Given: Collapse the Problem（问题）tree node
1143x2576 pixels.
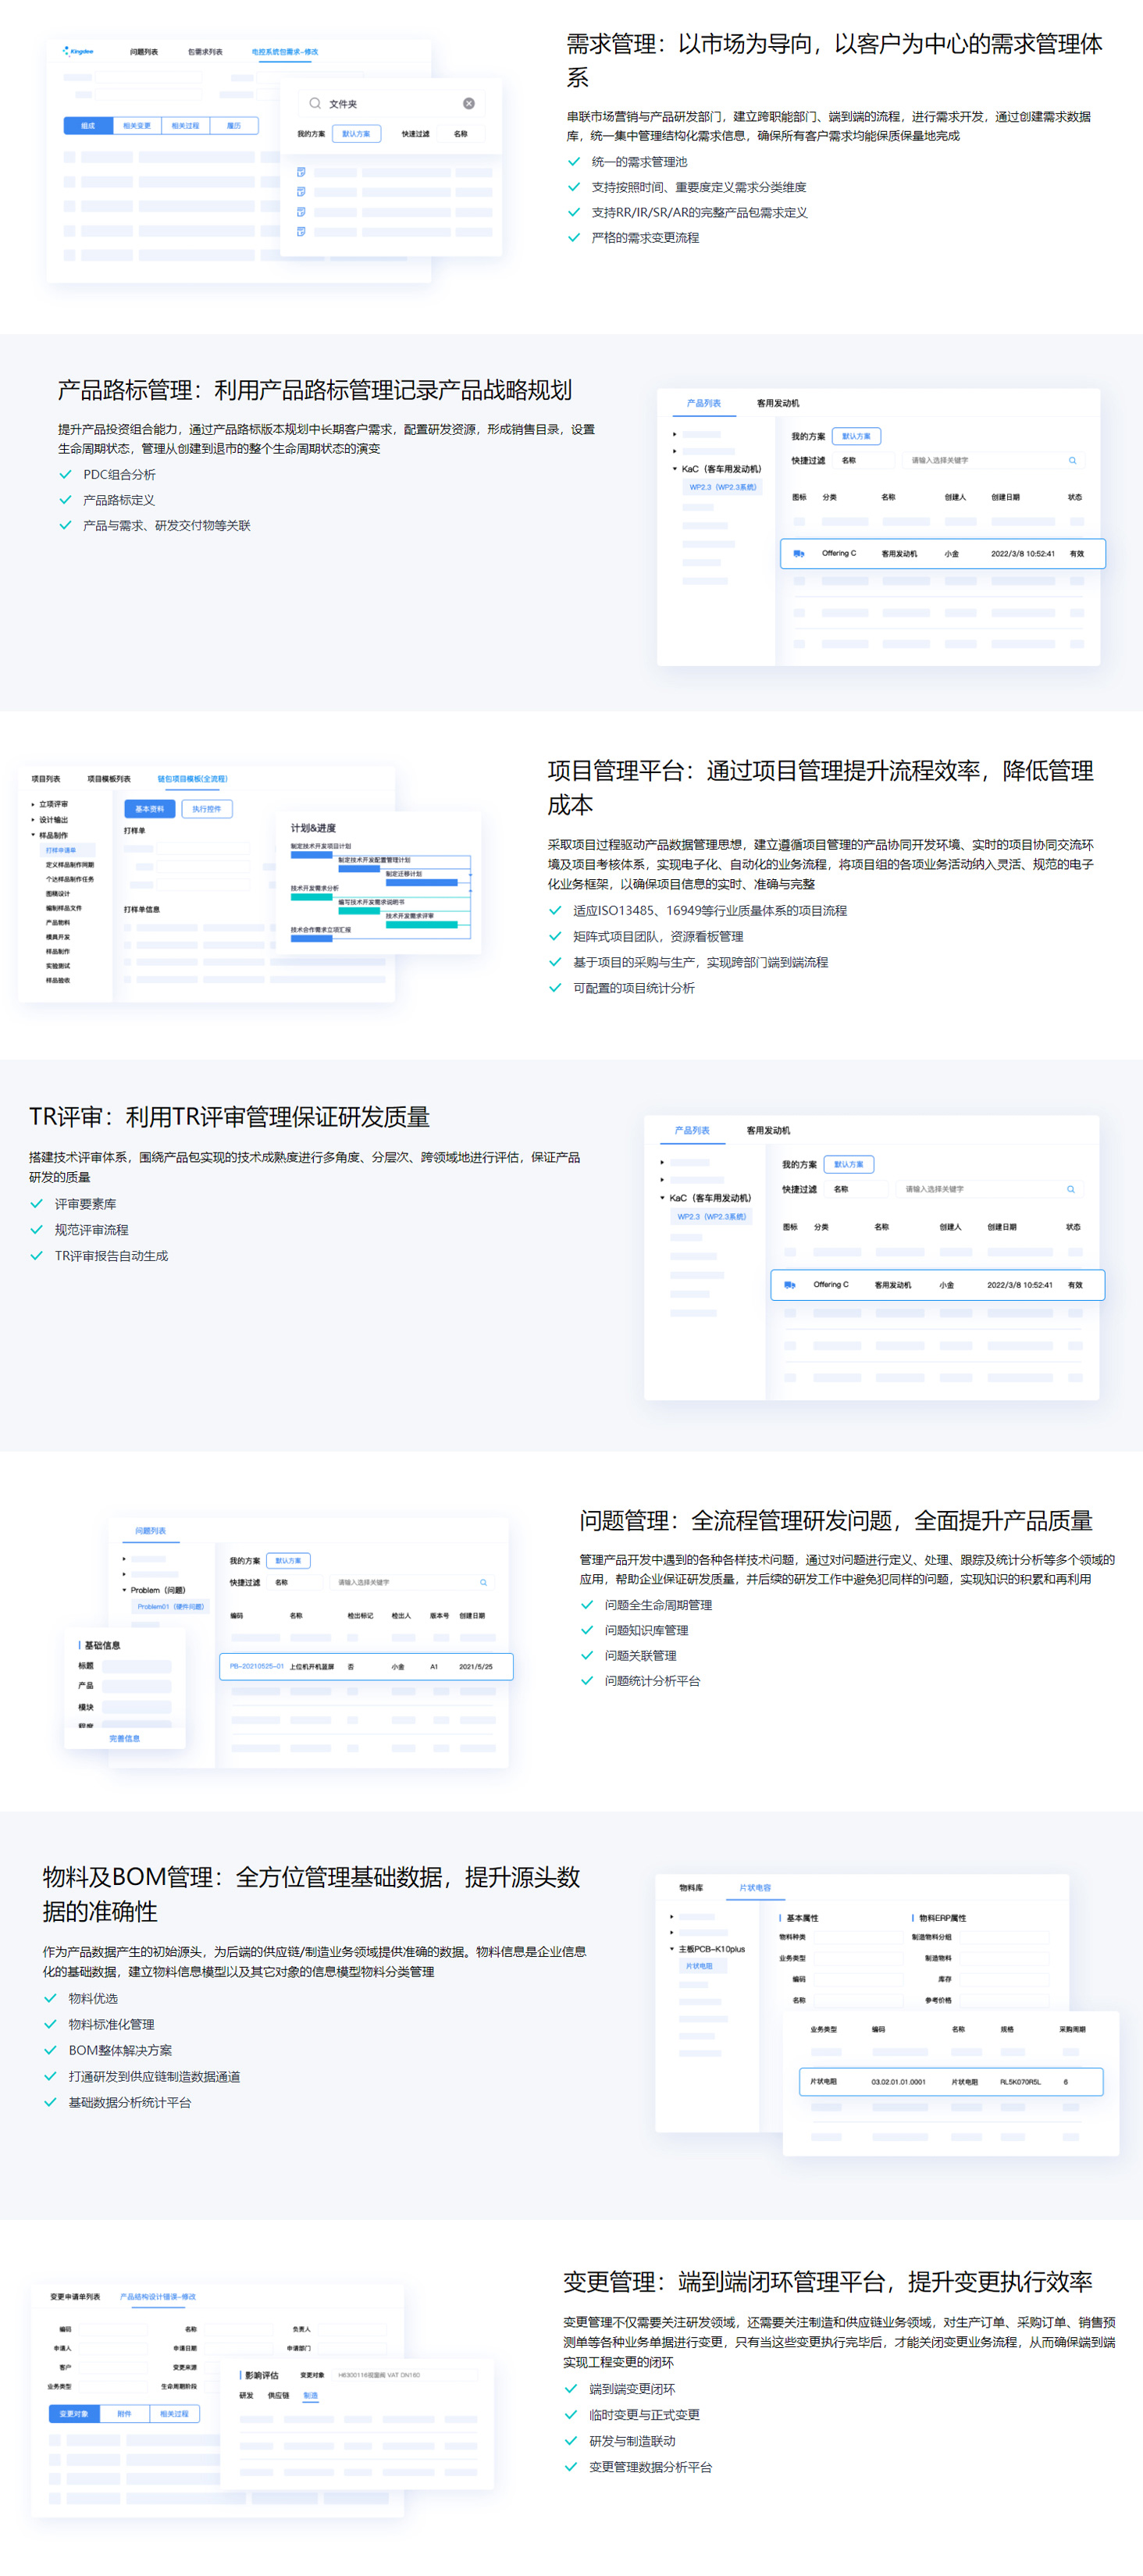Looking at the screenshot, I should click(x=124, y=1589).
